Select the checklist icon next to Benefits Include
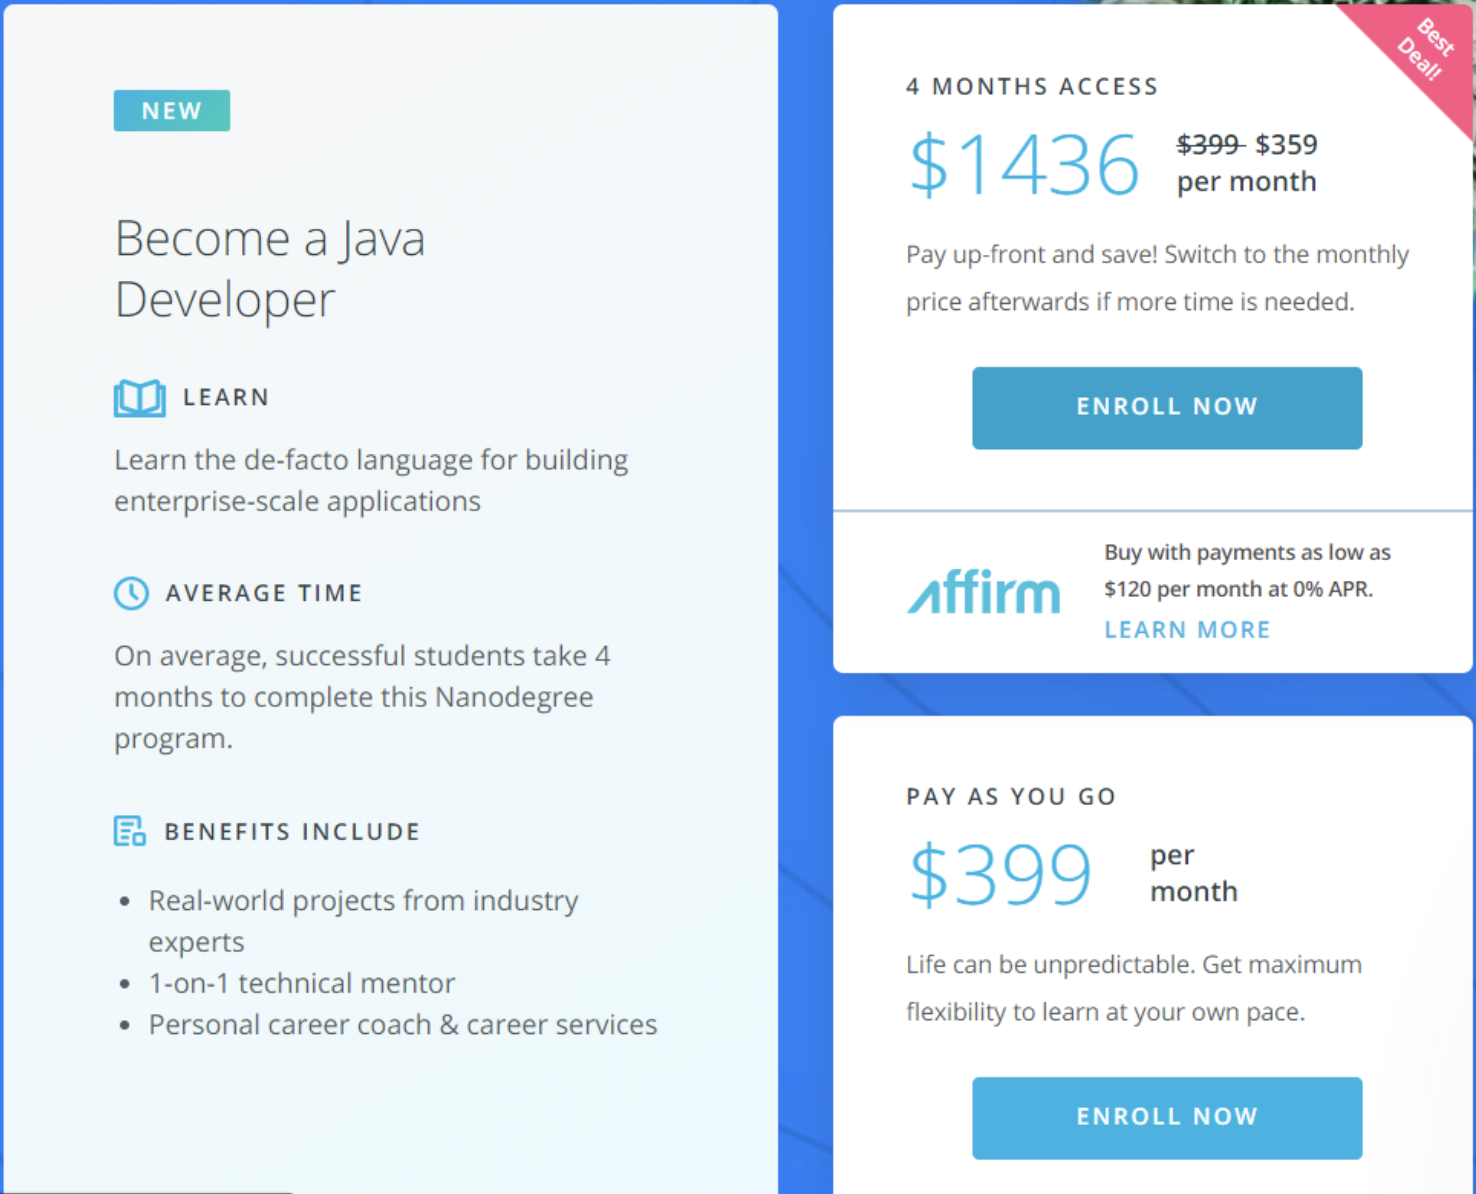 (129, 830)
